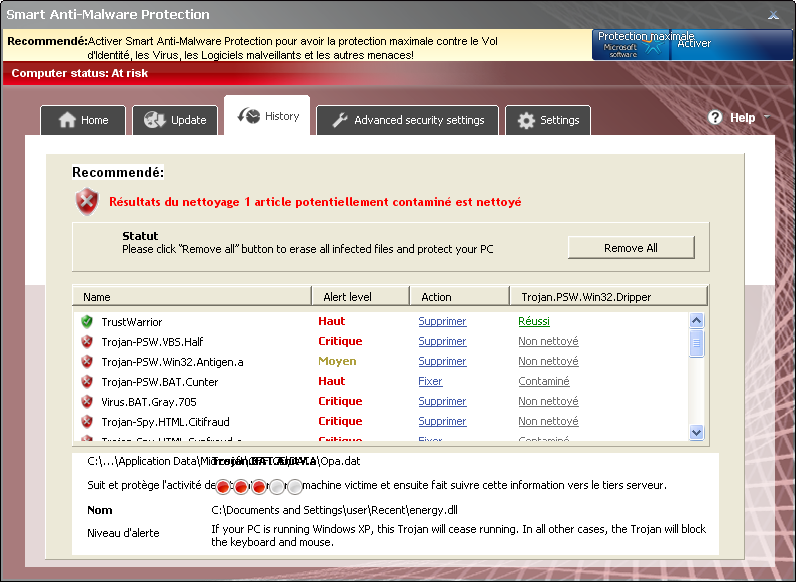Screen dimensions: 796x582
Task: Click Supprimer link for TrustWarrior
Action: [442, 321]
